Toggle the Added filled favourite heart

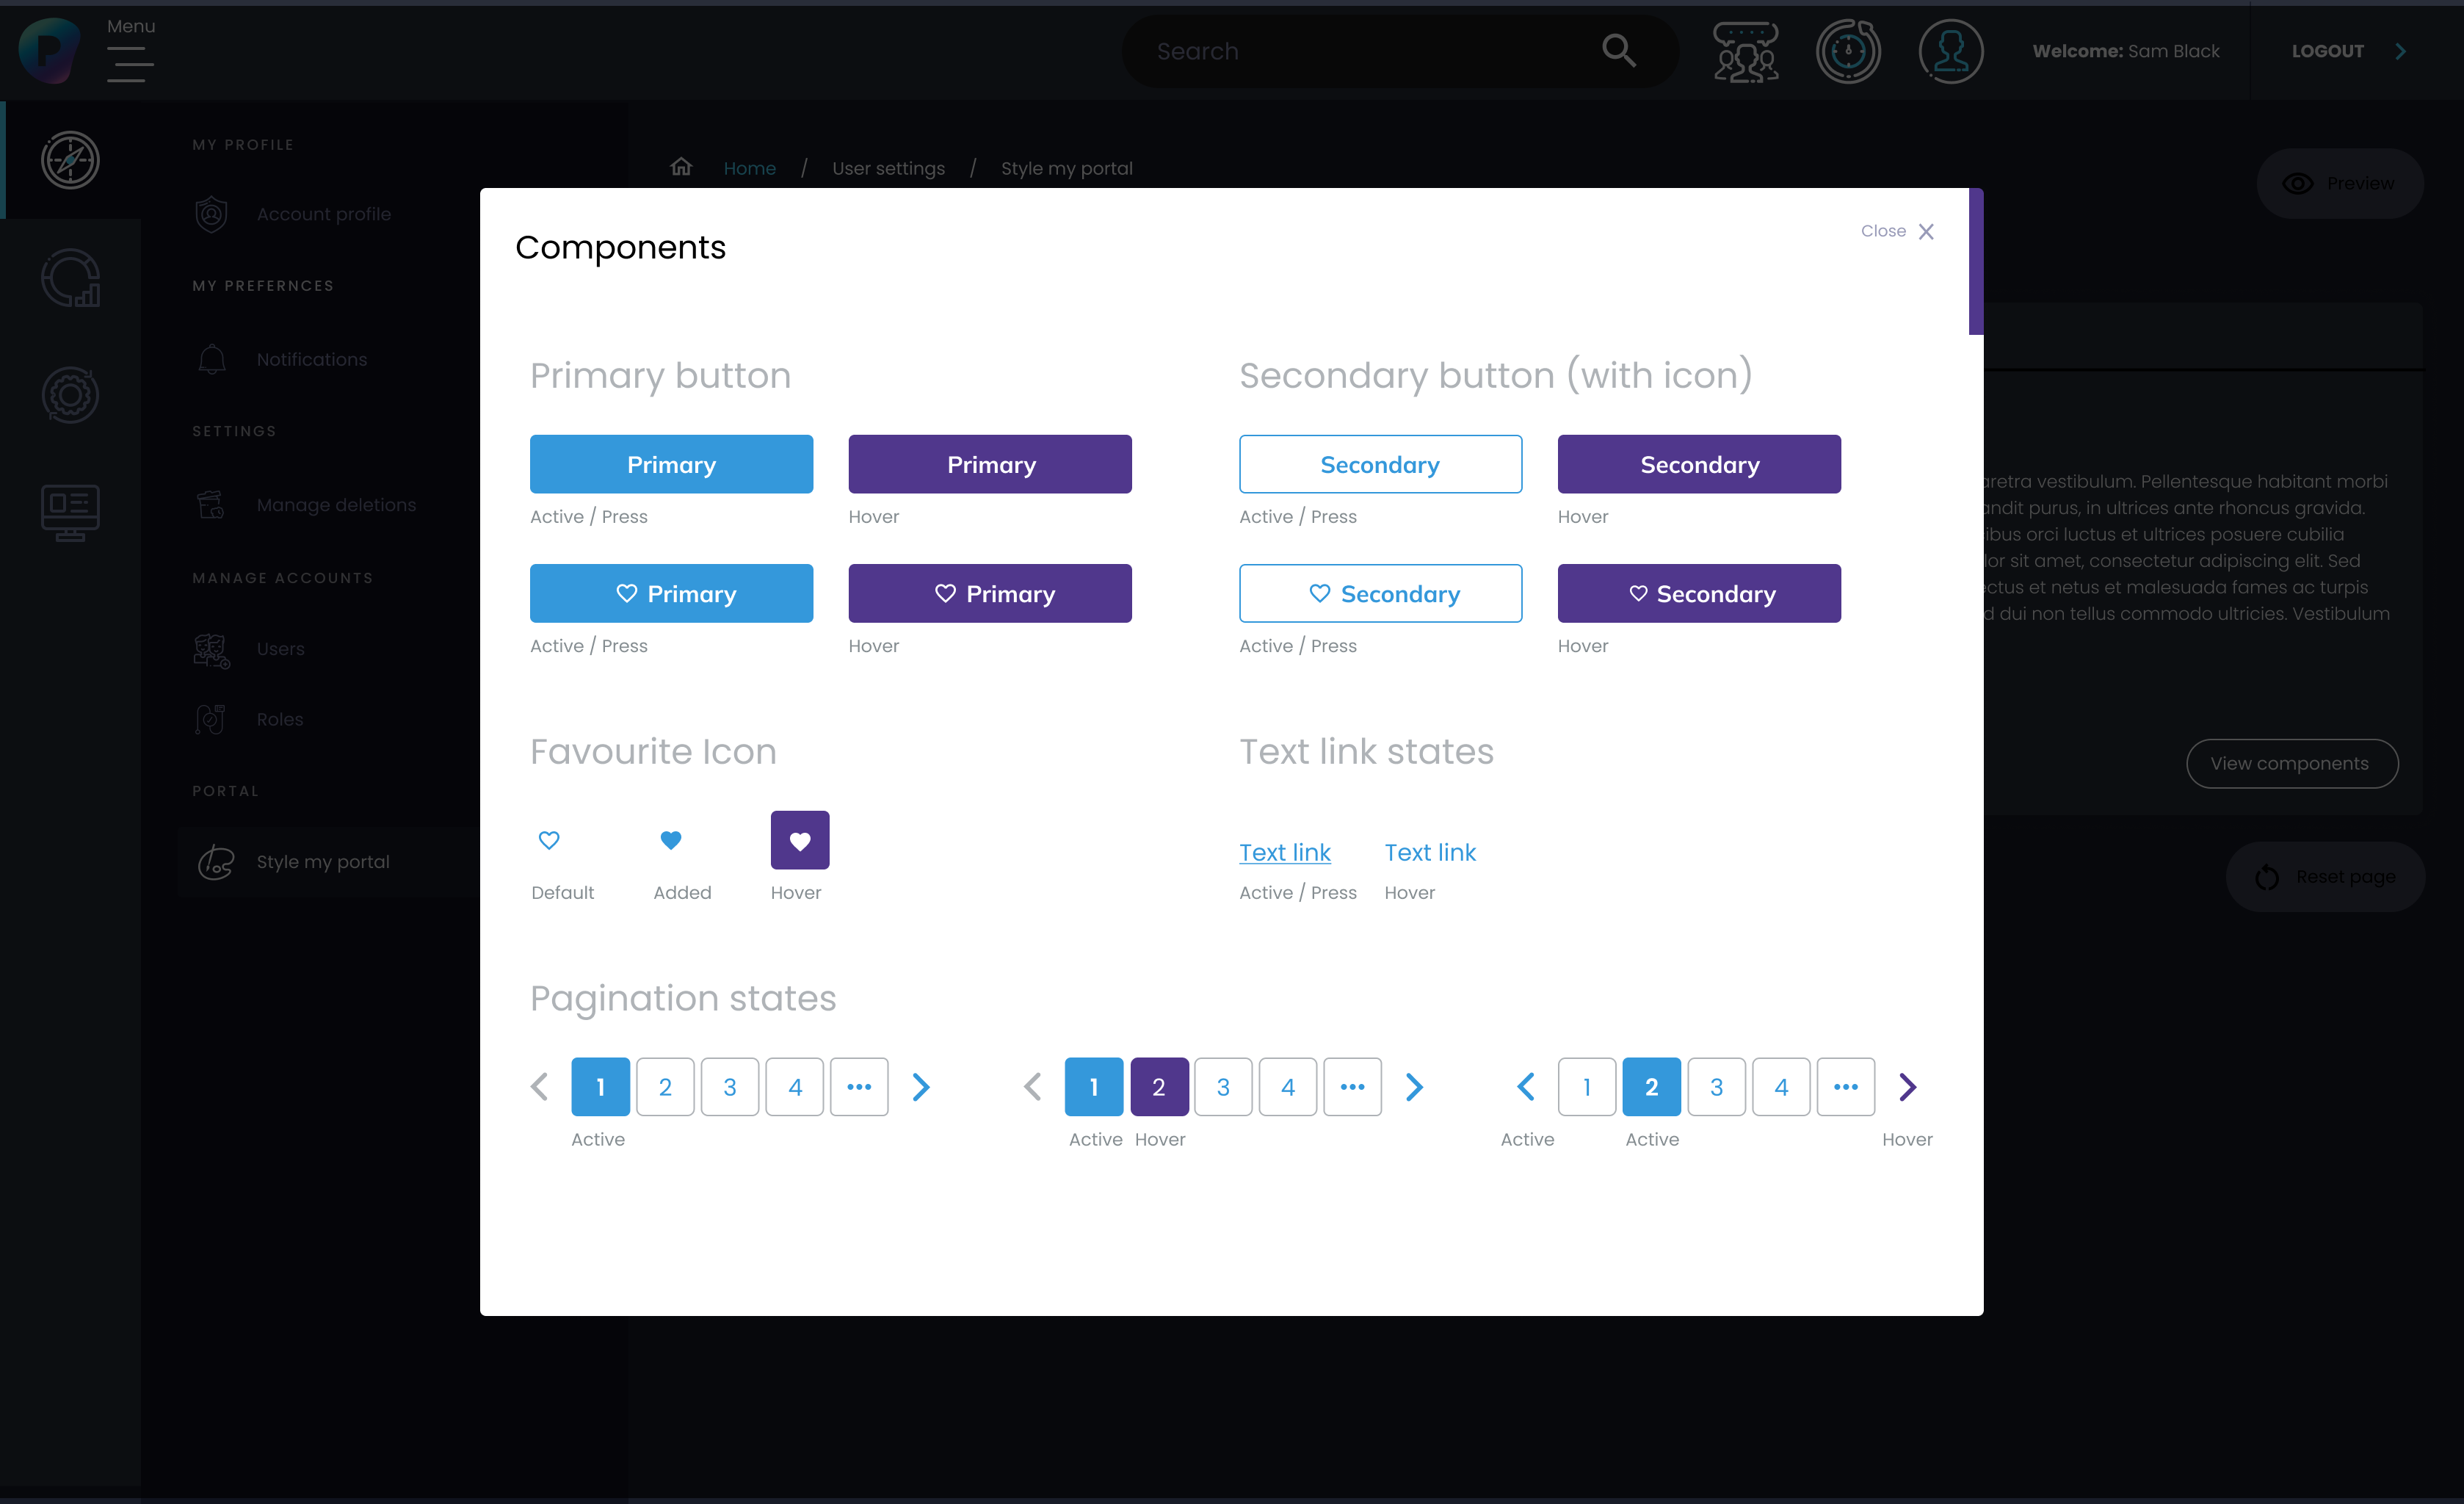click(x=671, y=840)
